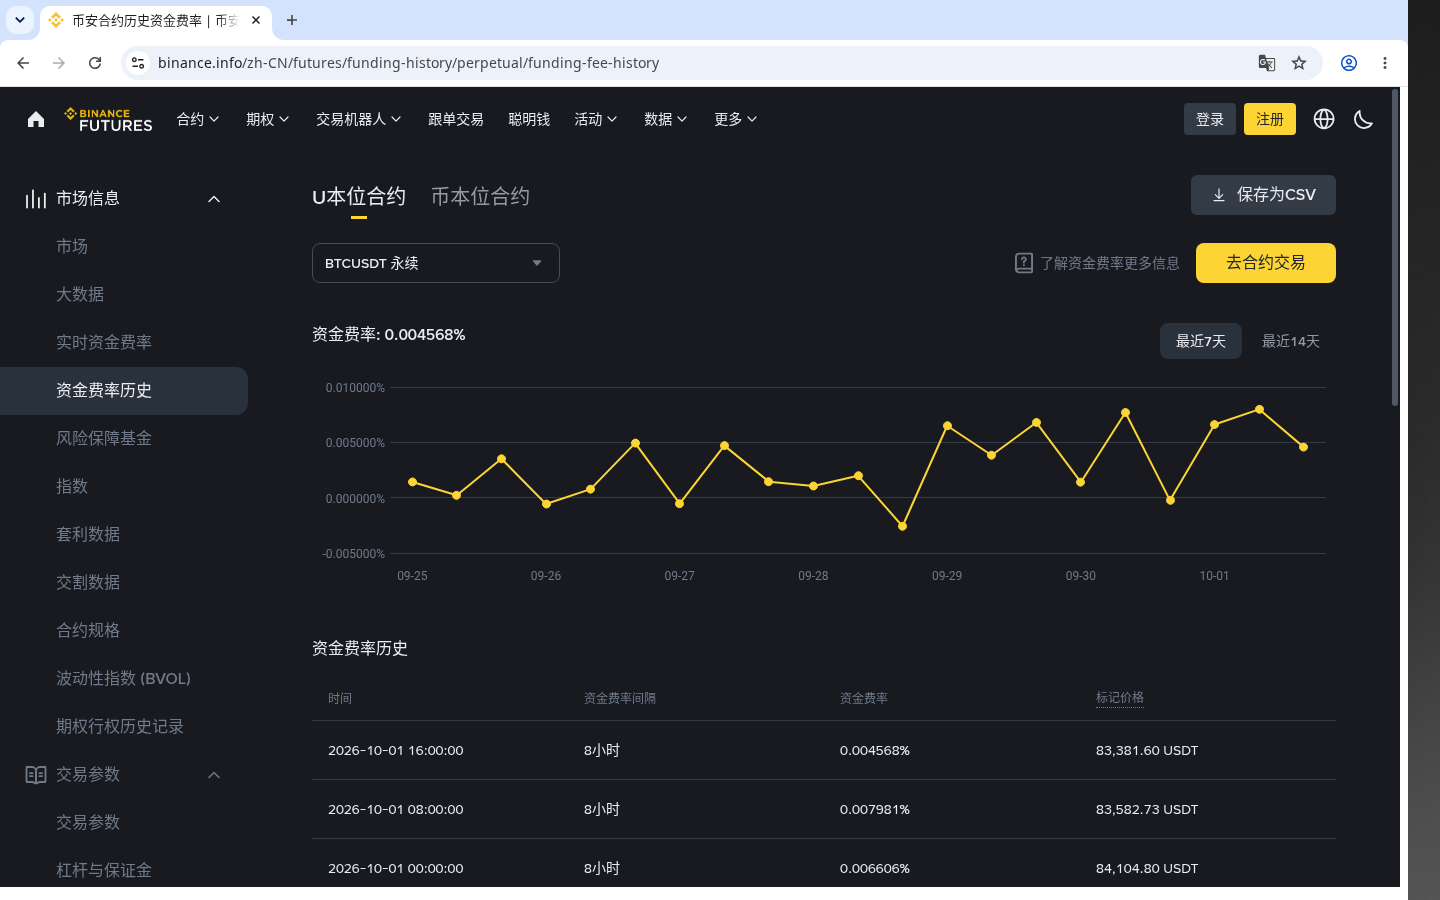This screenshot has height=900, width=1440.
Task: Open the 期权 navigation dropdown
Action: (x=268, y=119)
